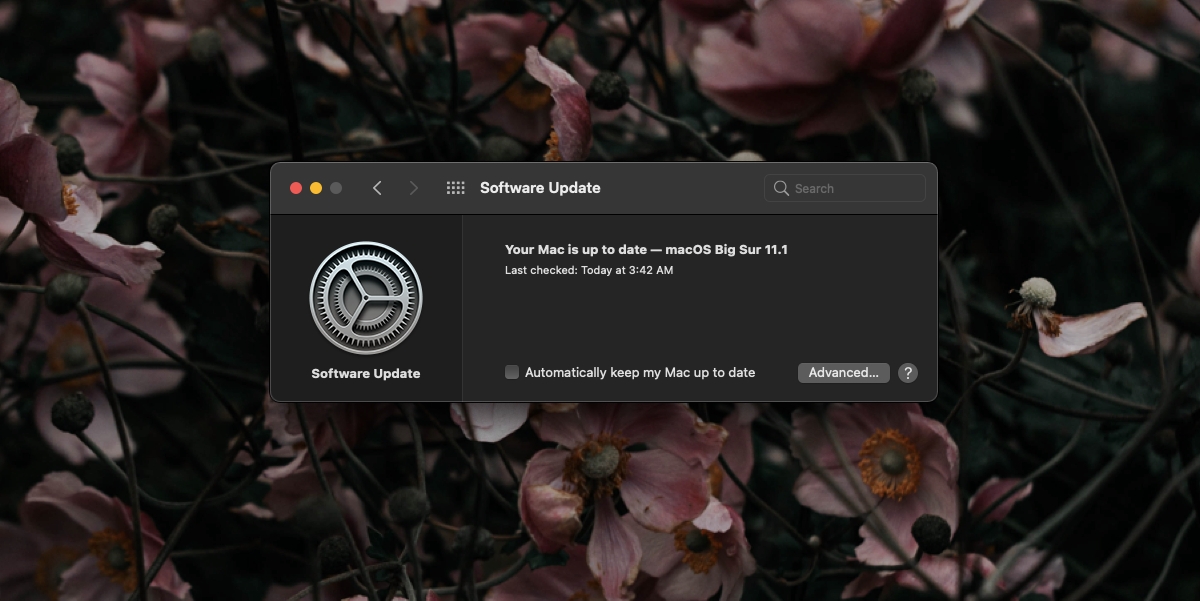The width and height of the screenshot is (1200, 601).
Task: Click the greyed-out zoom window button
Action: [x=336, y=188]
